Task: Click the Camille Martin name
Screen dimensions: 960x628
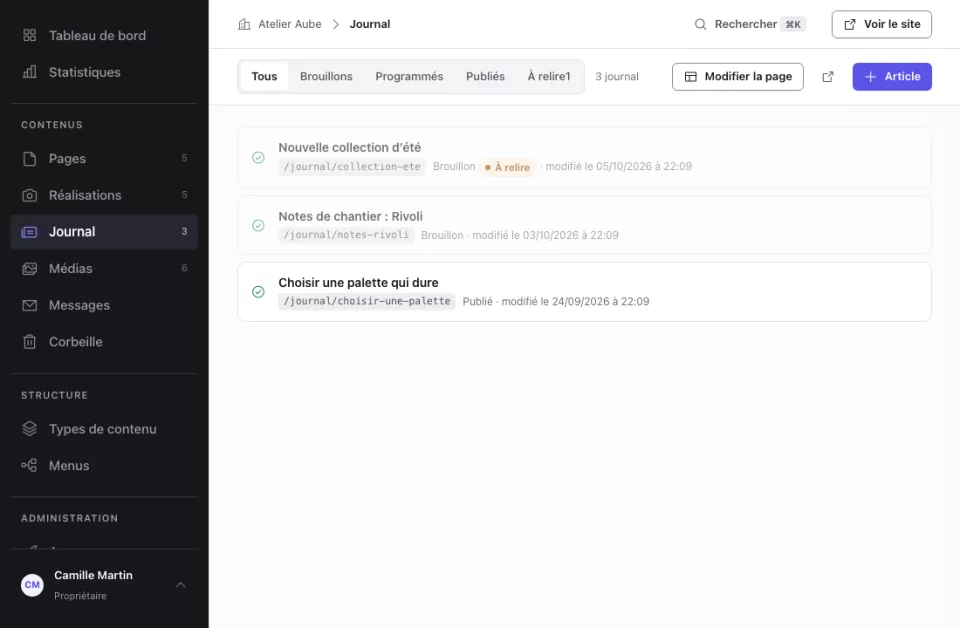Action: point(93,575)
